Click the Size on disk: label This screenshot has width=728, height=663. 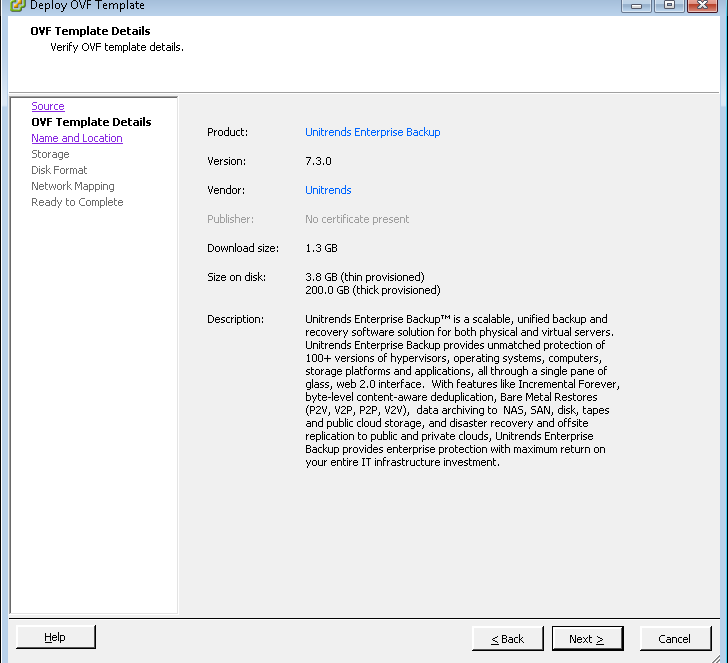[237, 277]
